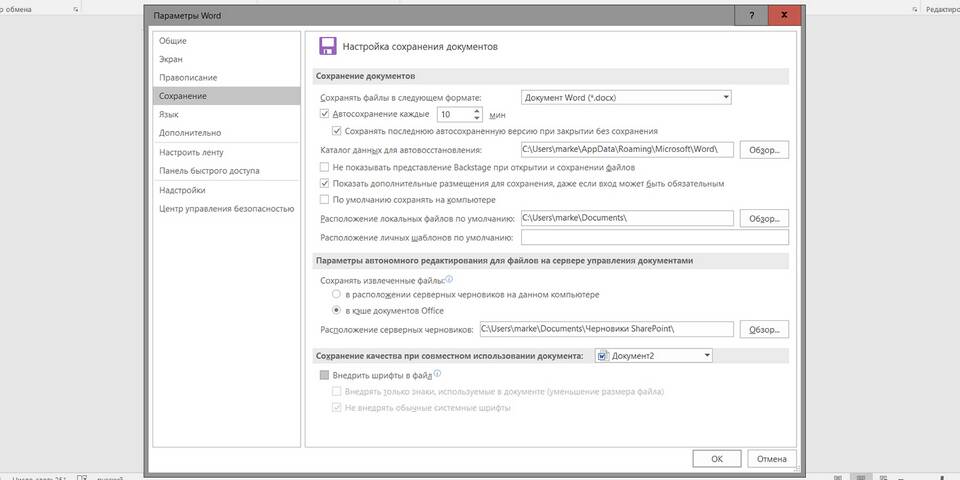Open Настроить ленту settings
Viewport: 960px width, 480px height.
point(226,152)
